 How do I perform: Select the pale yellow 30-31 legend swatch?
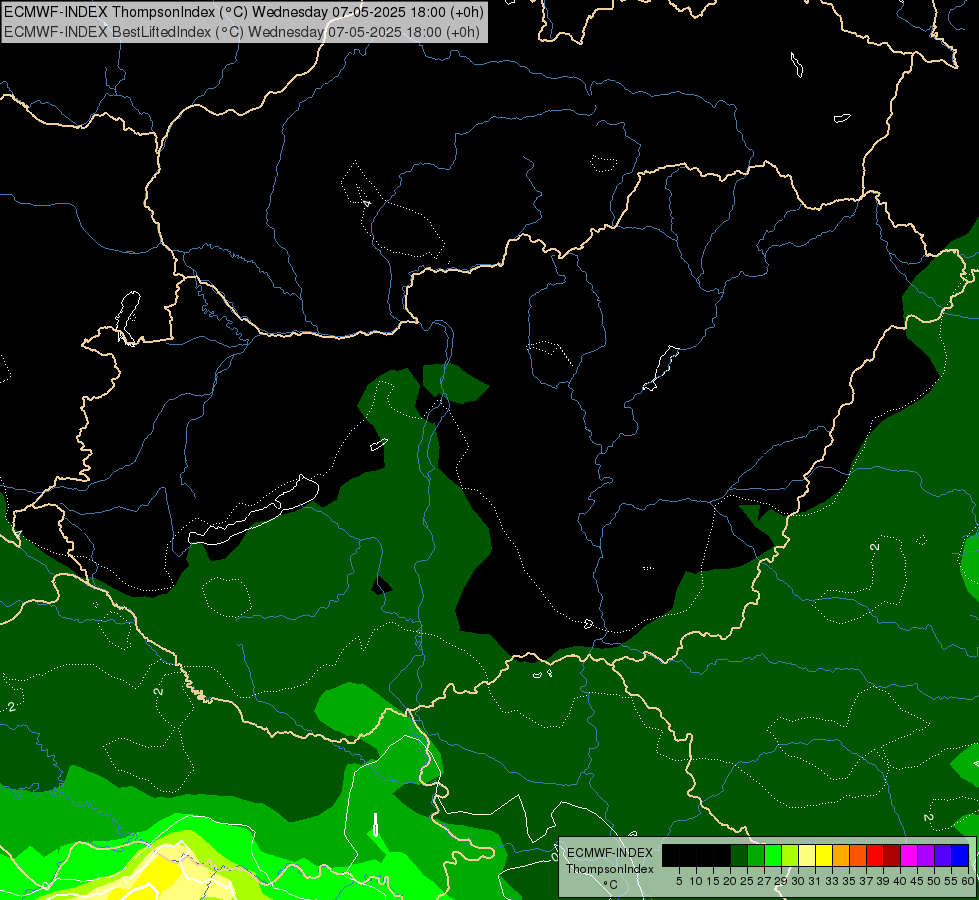coord(807,855)
